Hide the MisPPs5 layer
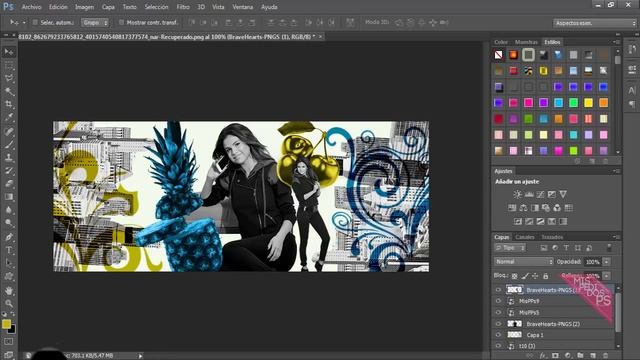 [498, 312]
